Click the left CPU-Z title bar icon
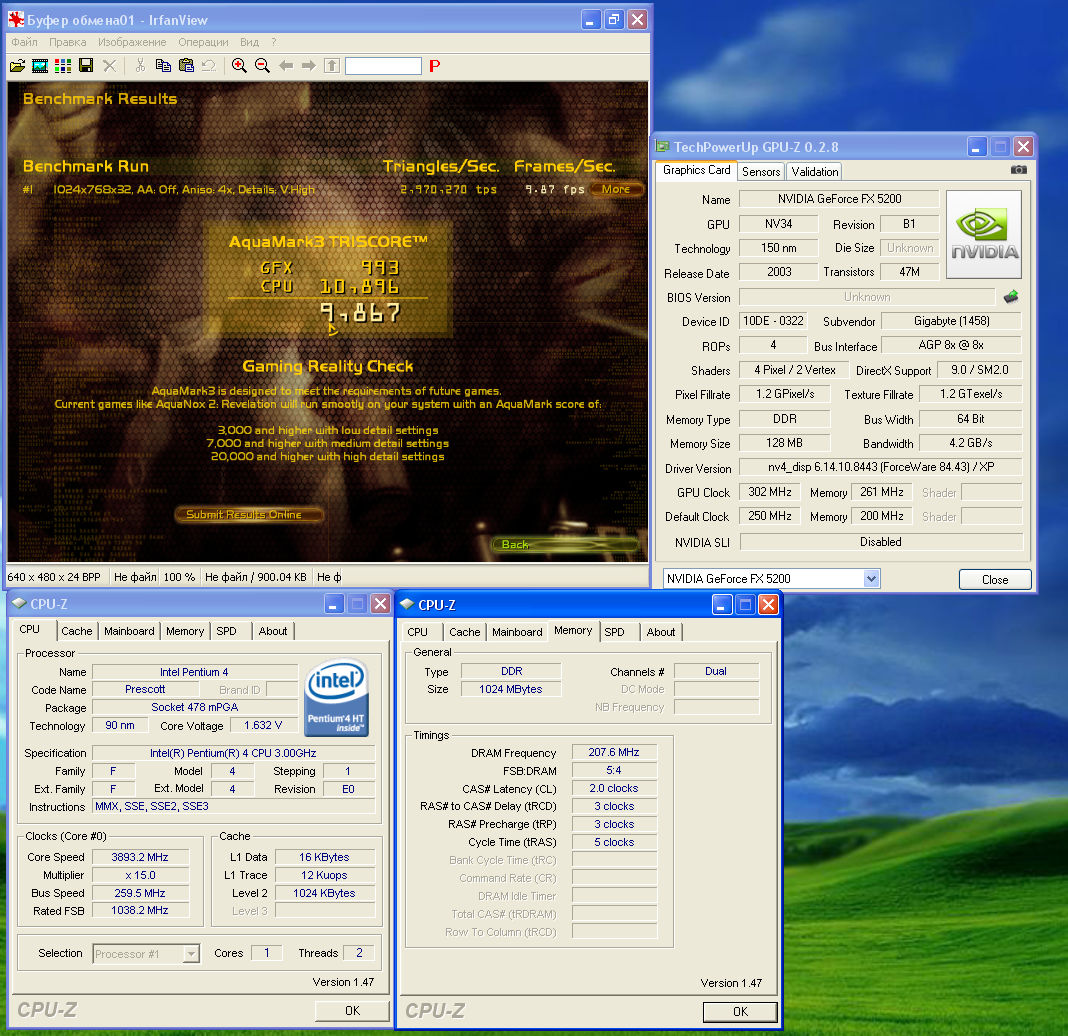Viewport: 1068px width, 1036px height. click(19, 603)
